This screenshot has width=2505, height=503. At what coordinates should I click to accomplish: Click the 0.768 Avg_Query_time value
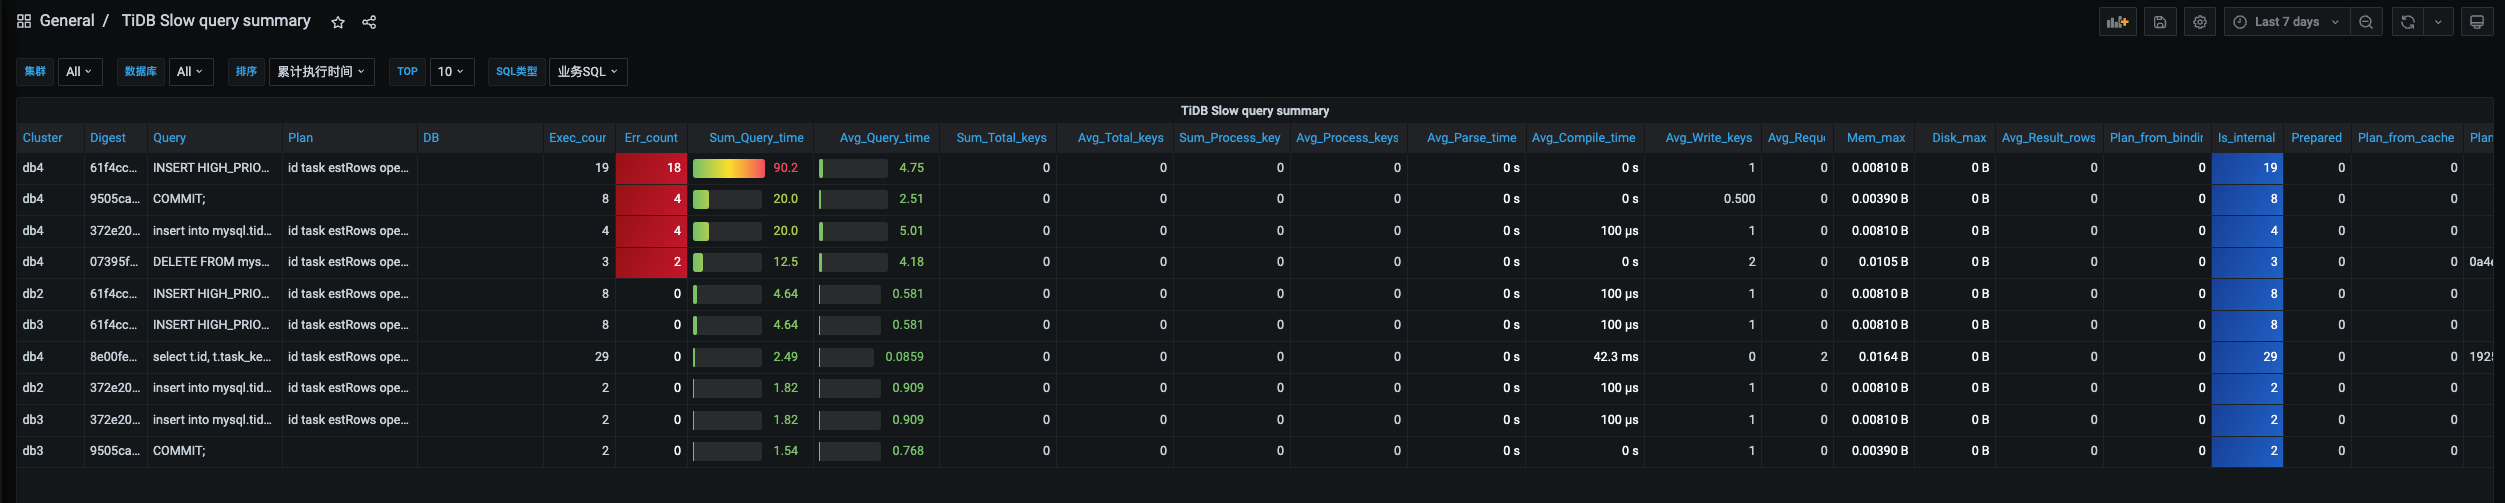[x=907, y=451]
